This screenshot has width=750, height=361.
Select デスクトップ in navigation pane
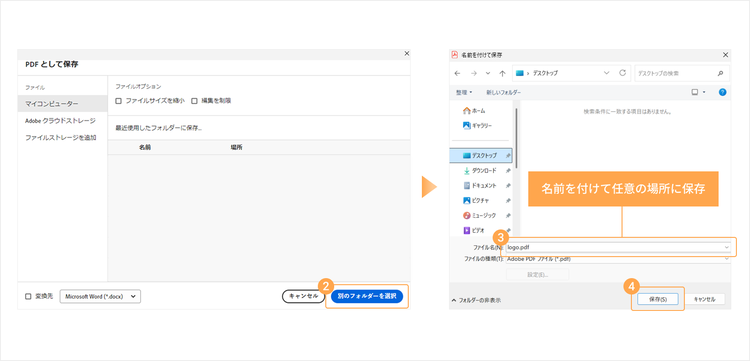pos(482,156)
